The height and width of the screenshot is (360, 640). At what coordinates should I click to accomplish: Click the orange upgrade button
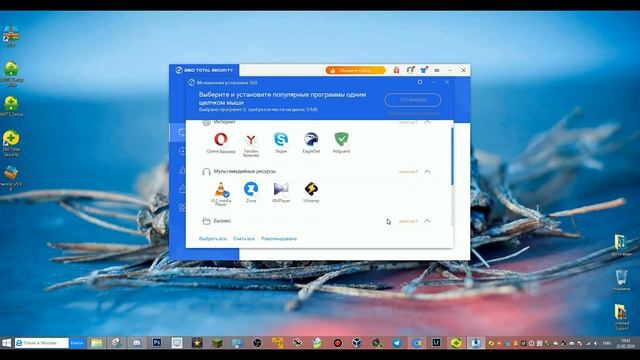point(355,70)
